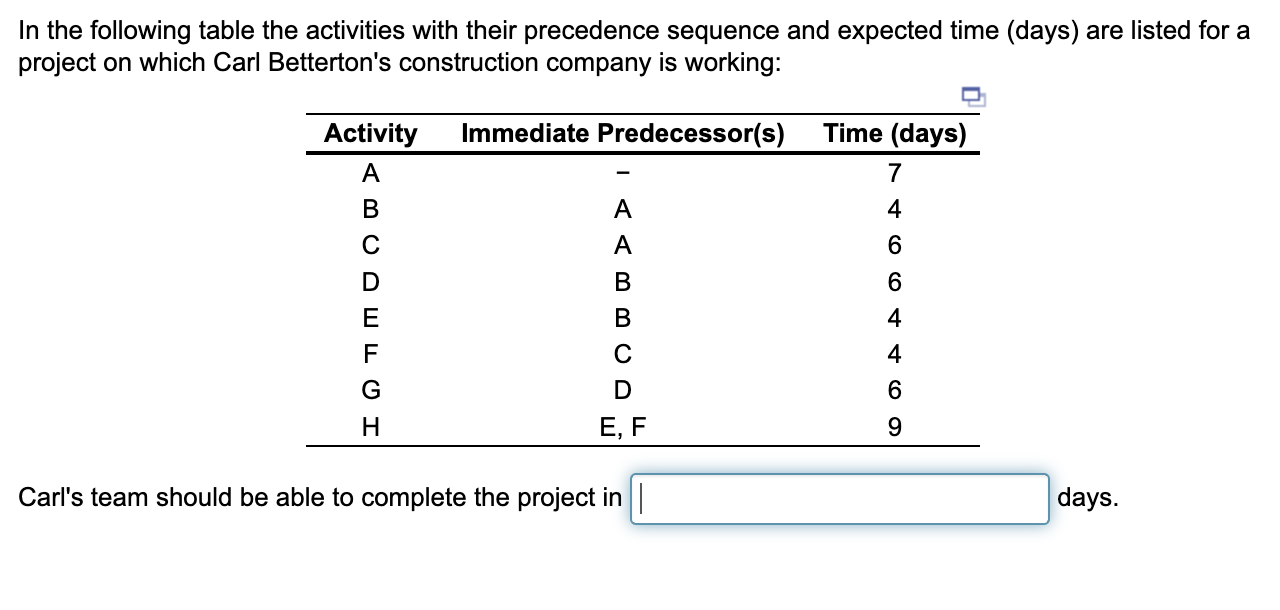1280x610 pixels.
Task: Select the dash in activity A's predecessor cell
Action: (x=625, y=171)
